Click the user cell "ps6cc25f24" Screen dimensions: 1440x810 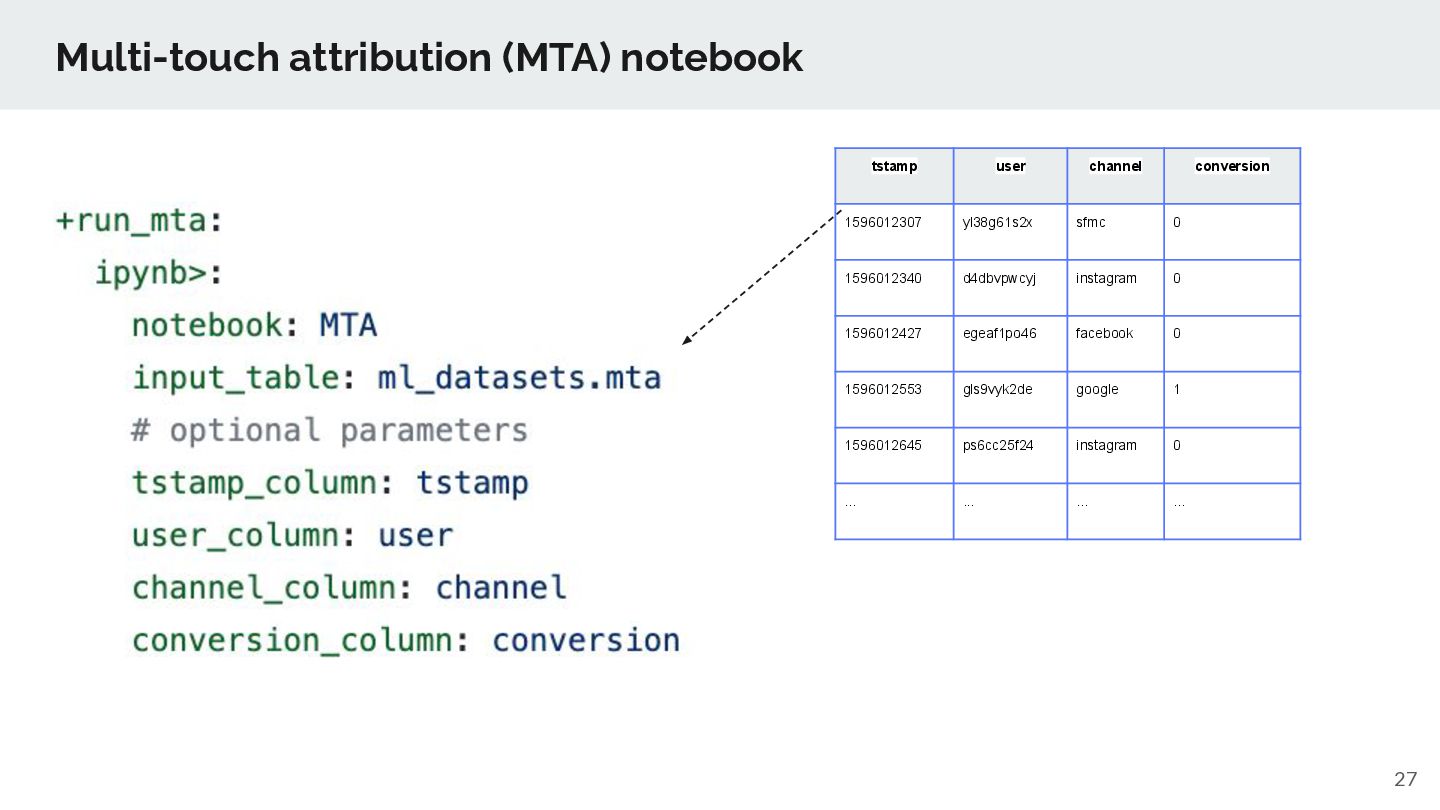(1010, 455)
